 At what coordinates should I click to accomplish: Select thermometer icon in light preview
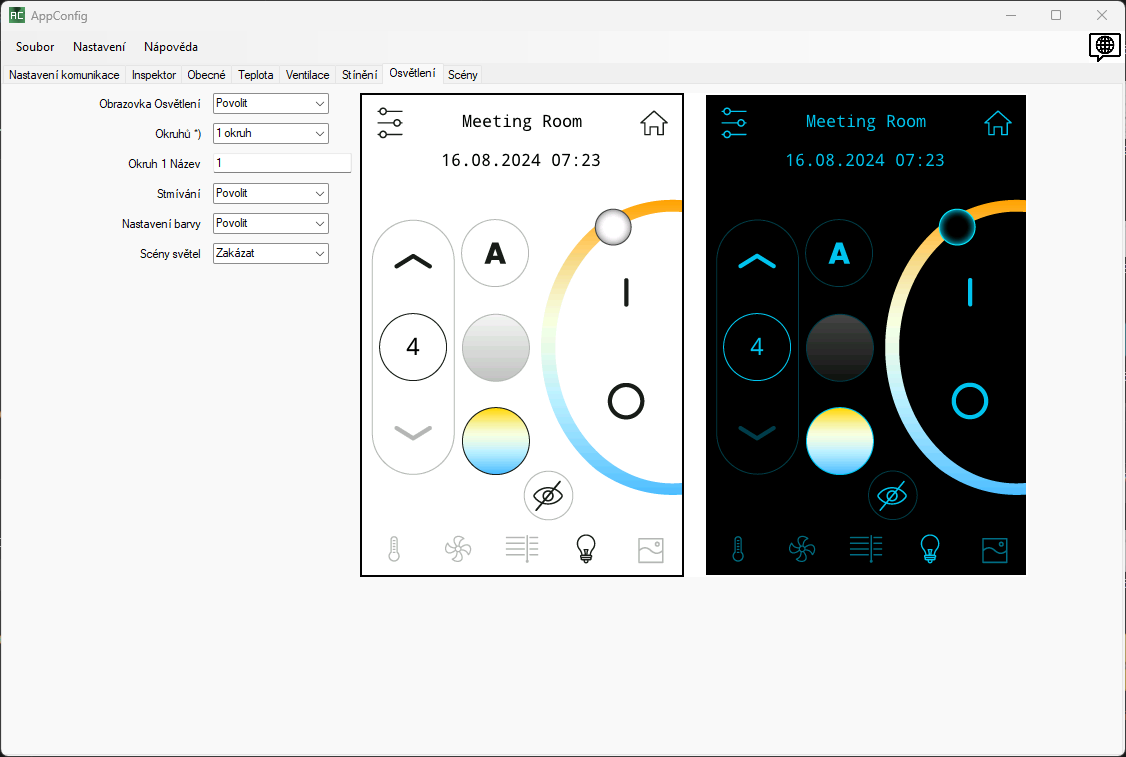394,549
